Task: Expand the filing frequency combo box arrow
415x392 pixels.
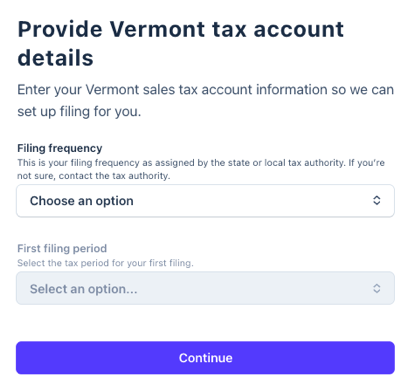Action: pos(377,200)
